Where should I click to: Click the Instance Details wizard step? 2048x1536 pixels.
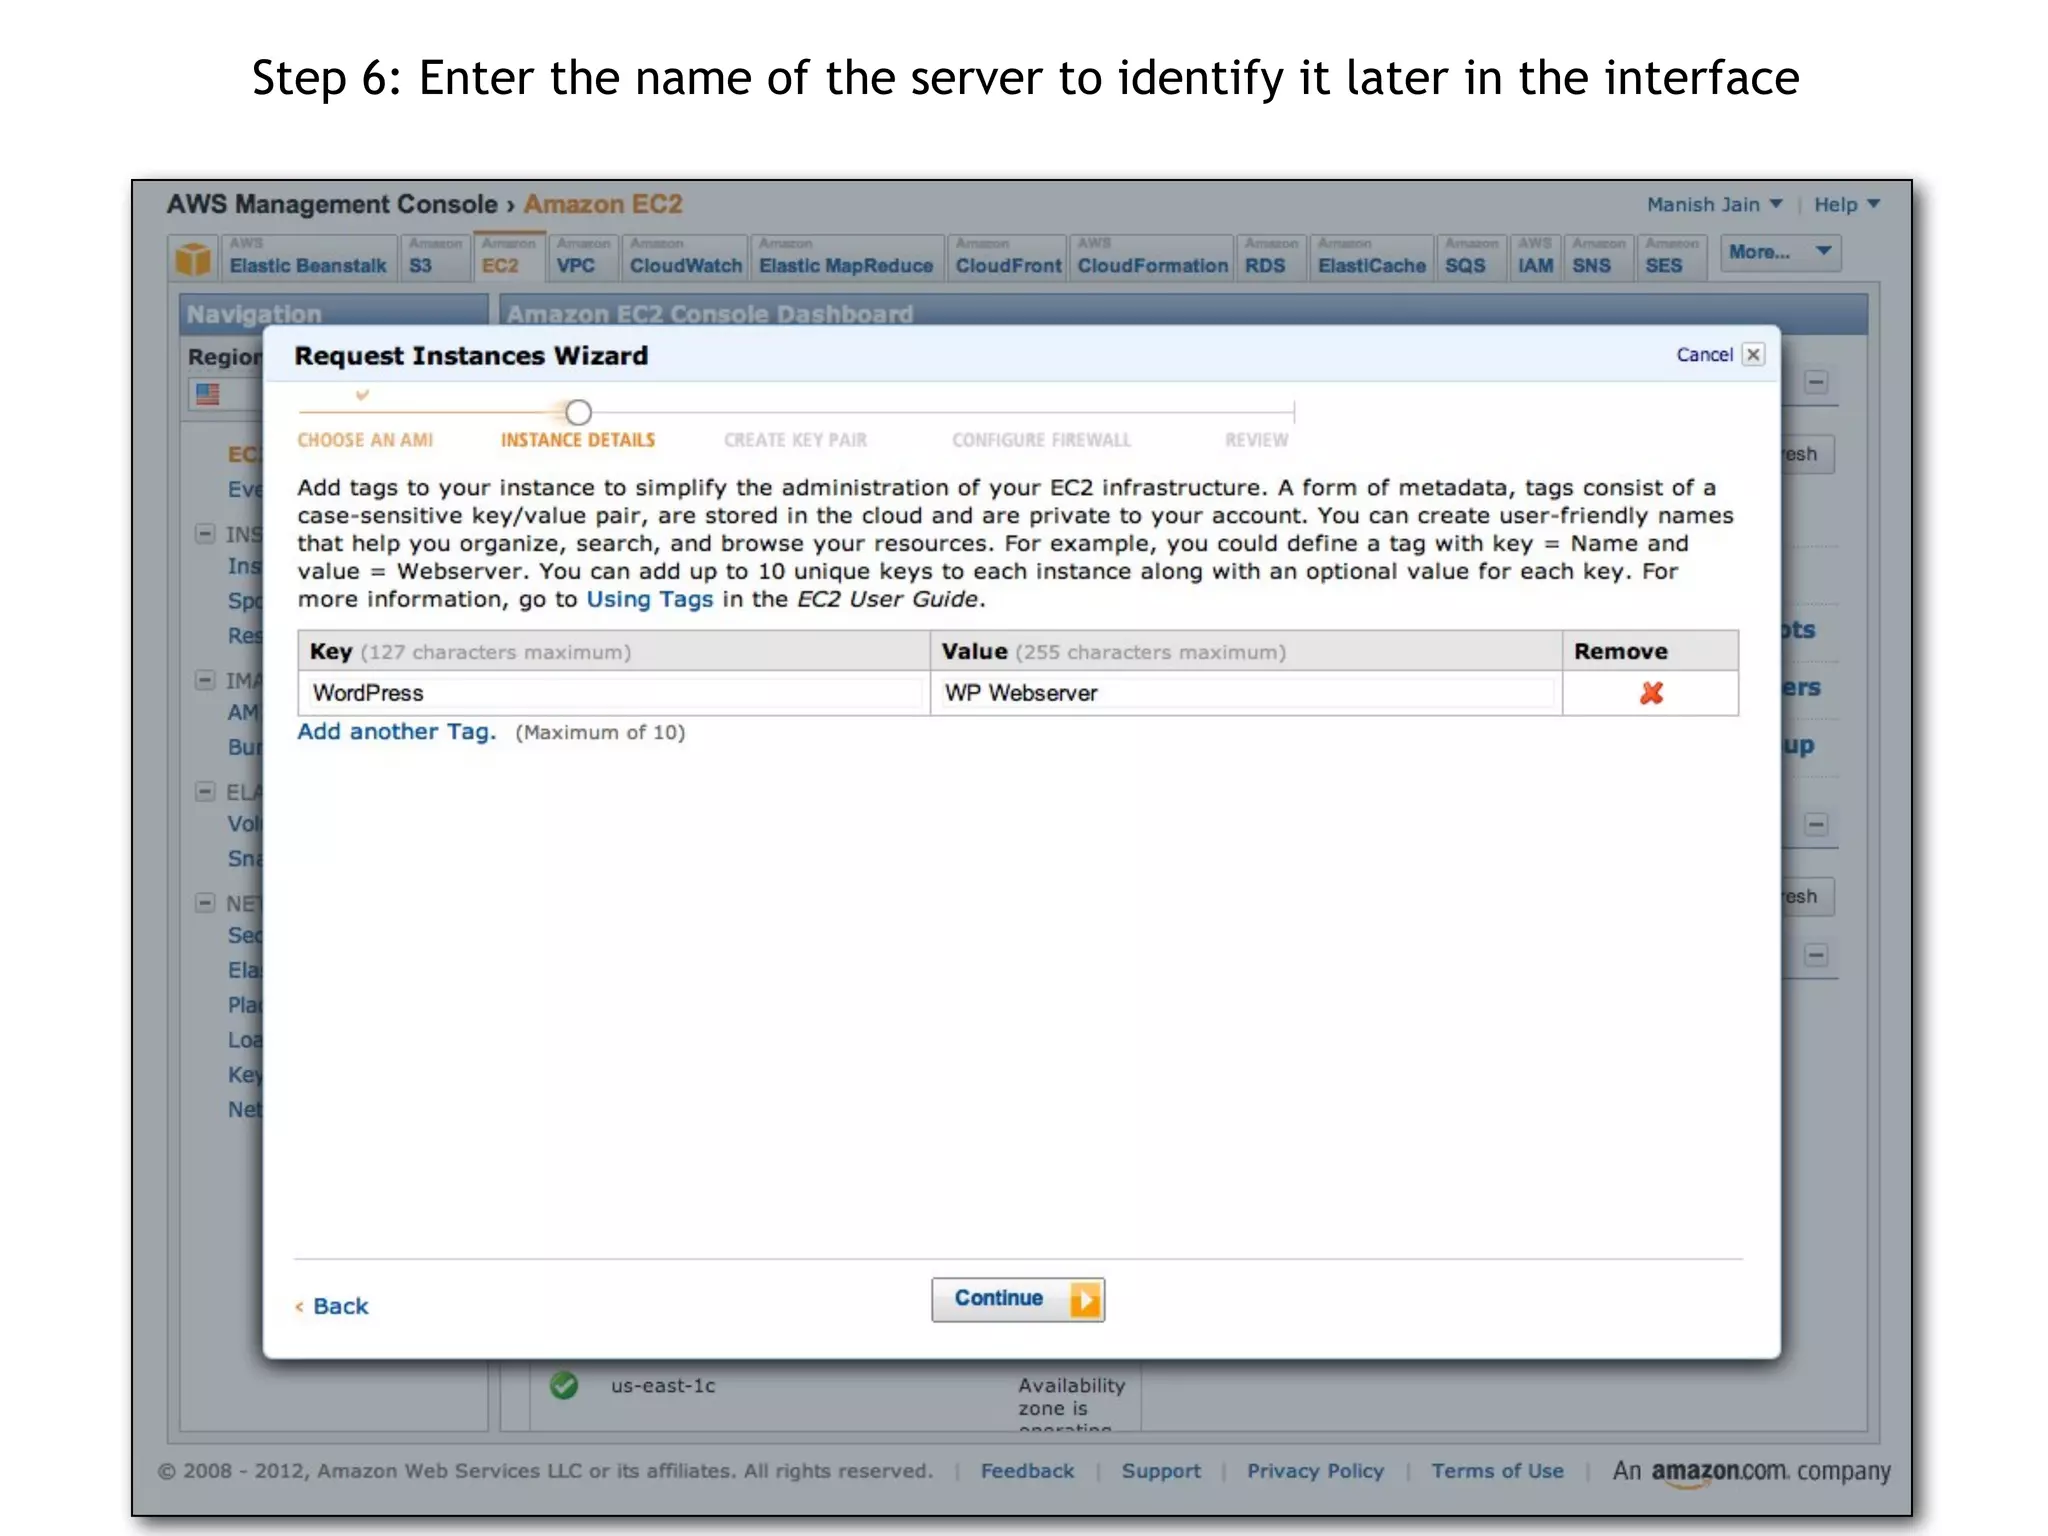click(578, 440)
